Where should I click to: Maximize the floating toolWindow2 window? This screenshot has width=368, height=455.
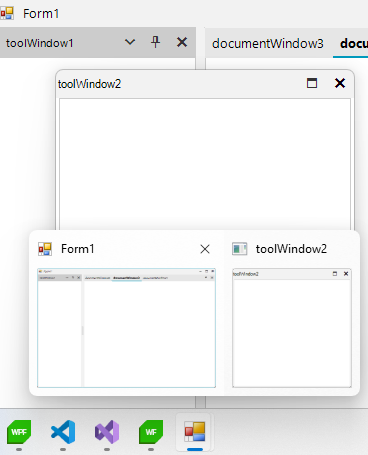[312, 83]
